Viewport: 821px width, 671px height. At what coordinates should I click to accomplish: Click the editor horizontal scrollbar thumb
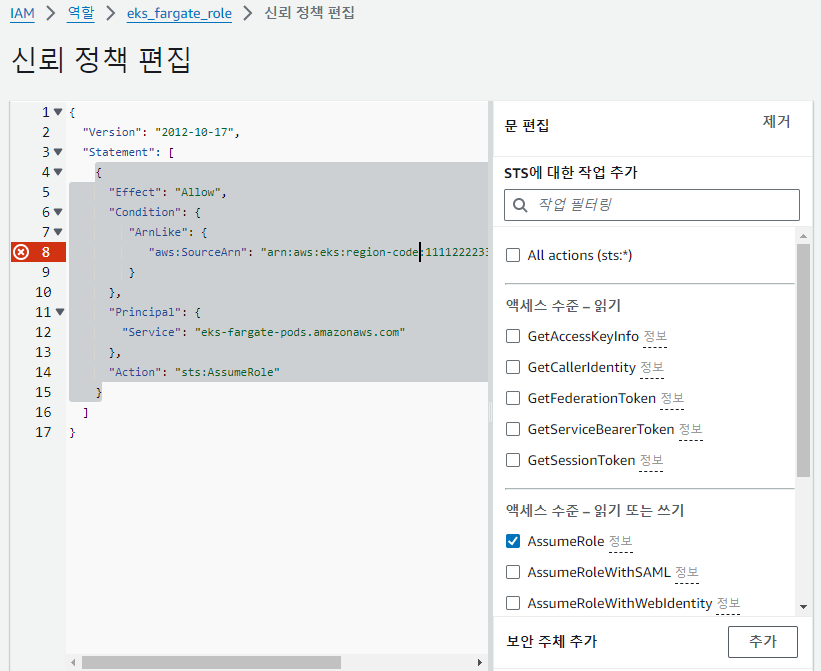(212, 663)
